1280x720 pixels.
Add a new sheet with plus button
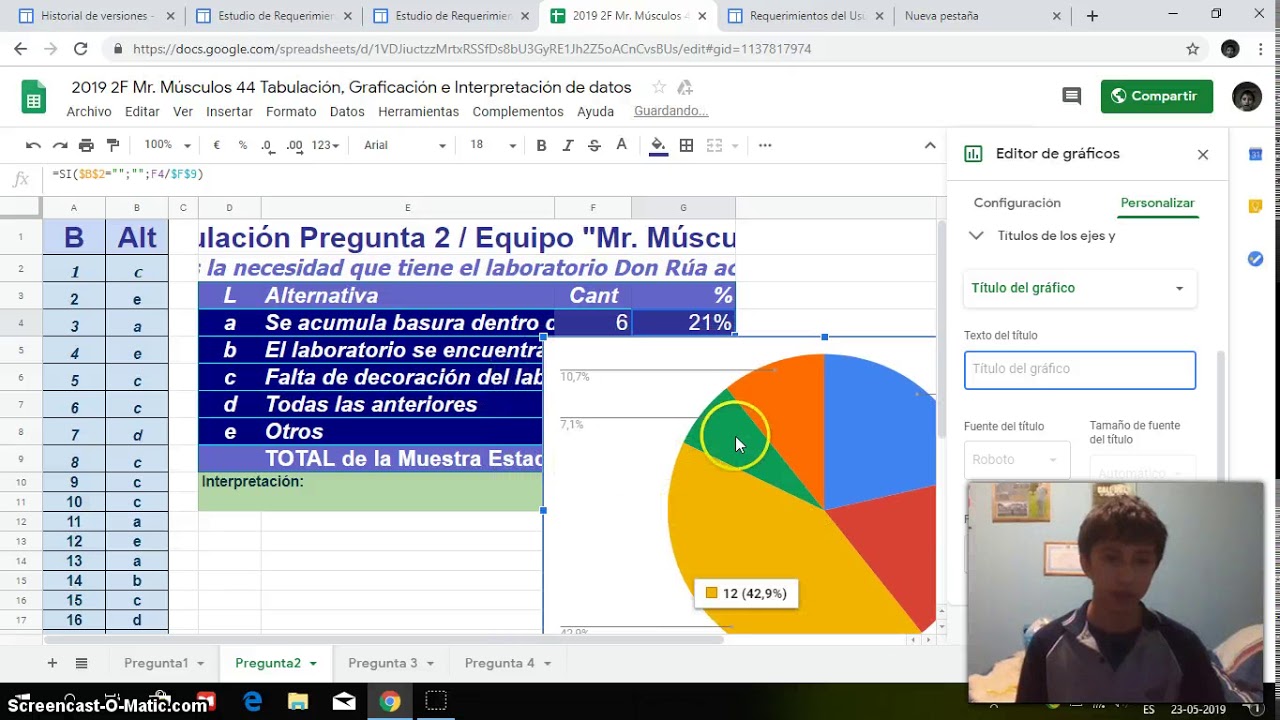coord(52,663)
